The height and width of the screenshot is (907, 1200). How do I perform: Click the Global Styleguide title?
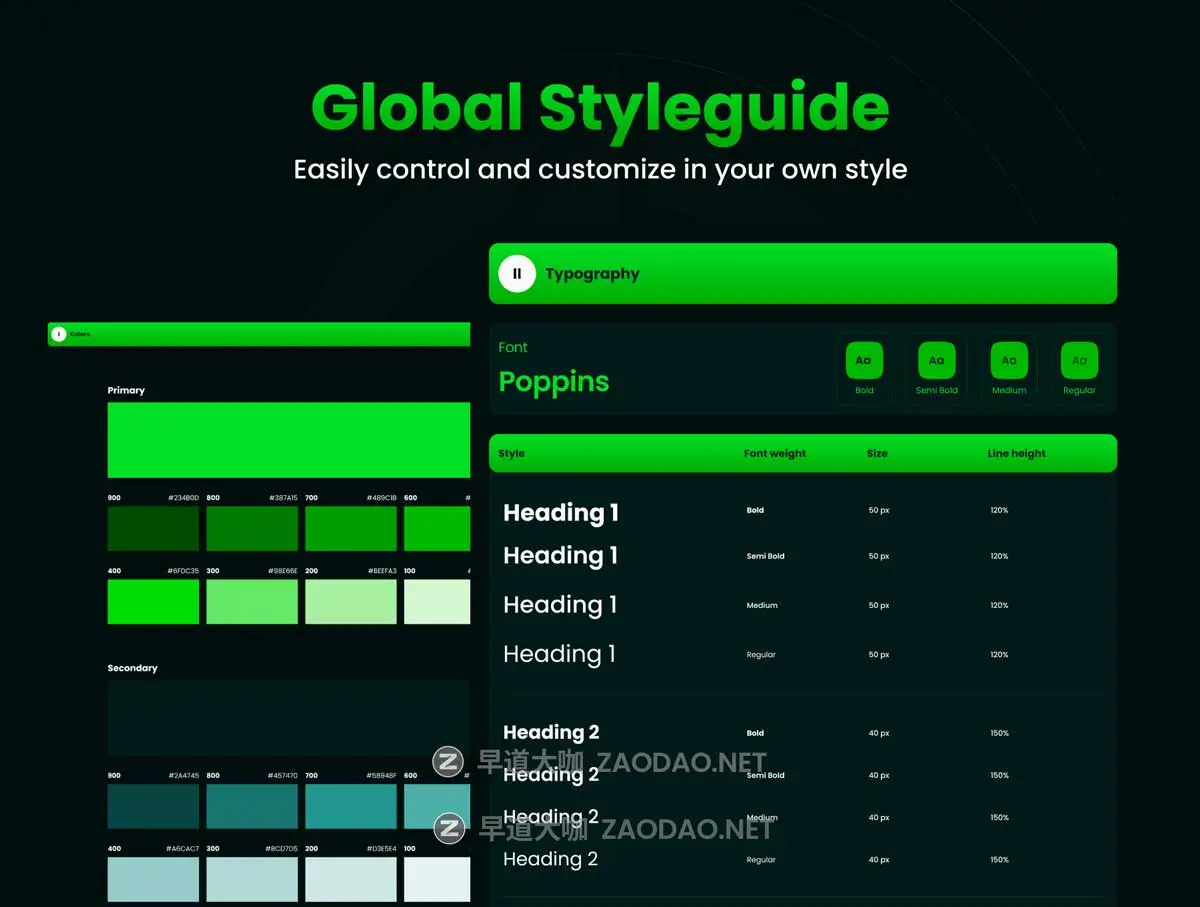click(x=600, y=106)
